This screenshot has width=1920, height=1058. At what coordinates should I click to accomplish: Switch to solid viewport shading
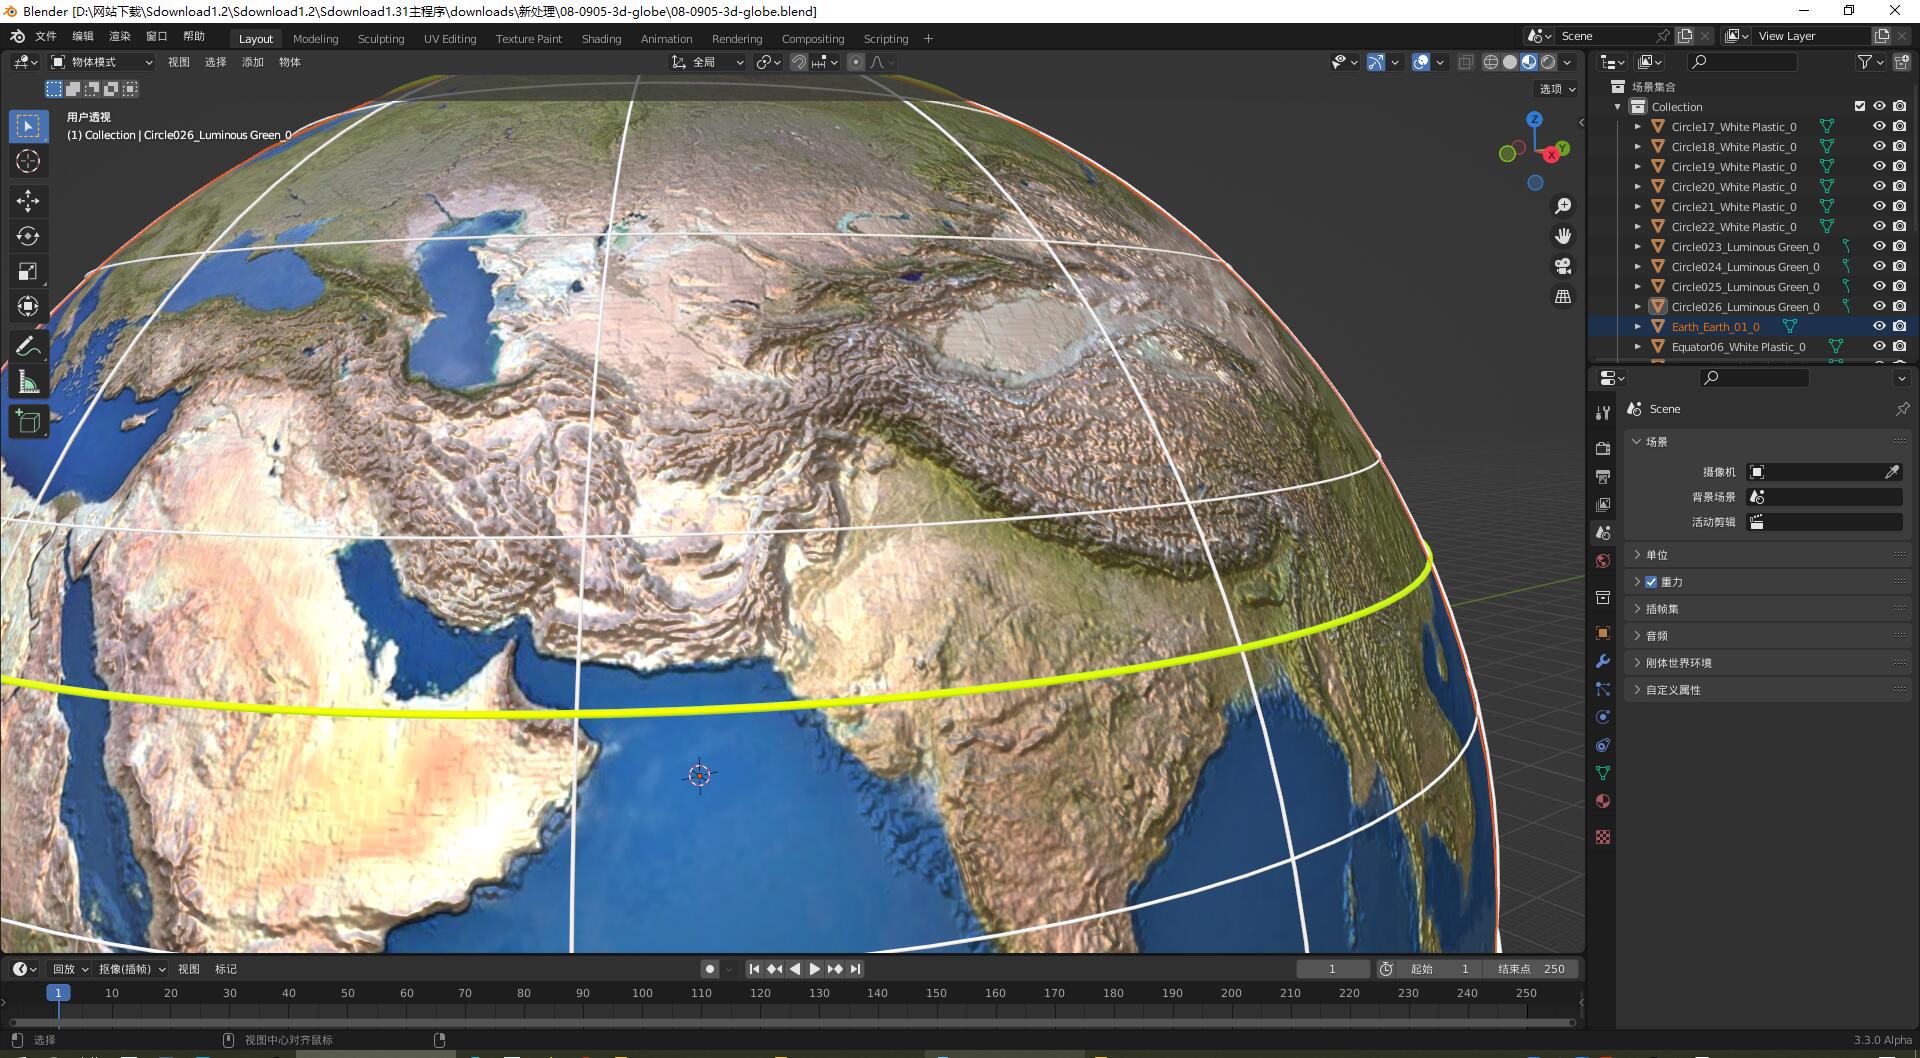pos(1510,62)
